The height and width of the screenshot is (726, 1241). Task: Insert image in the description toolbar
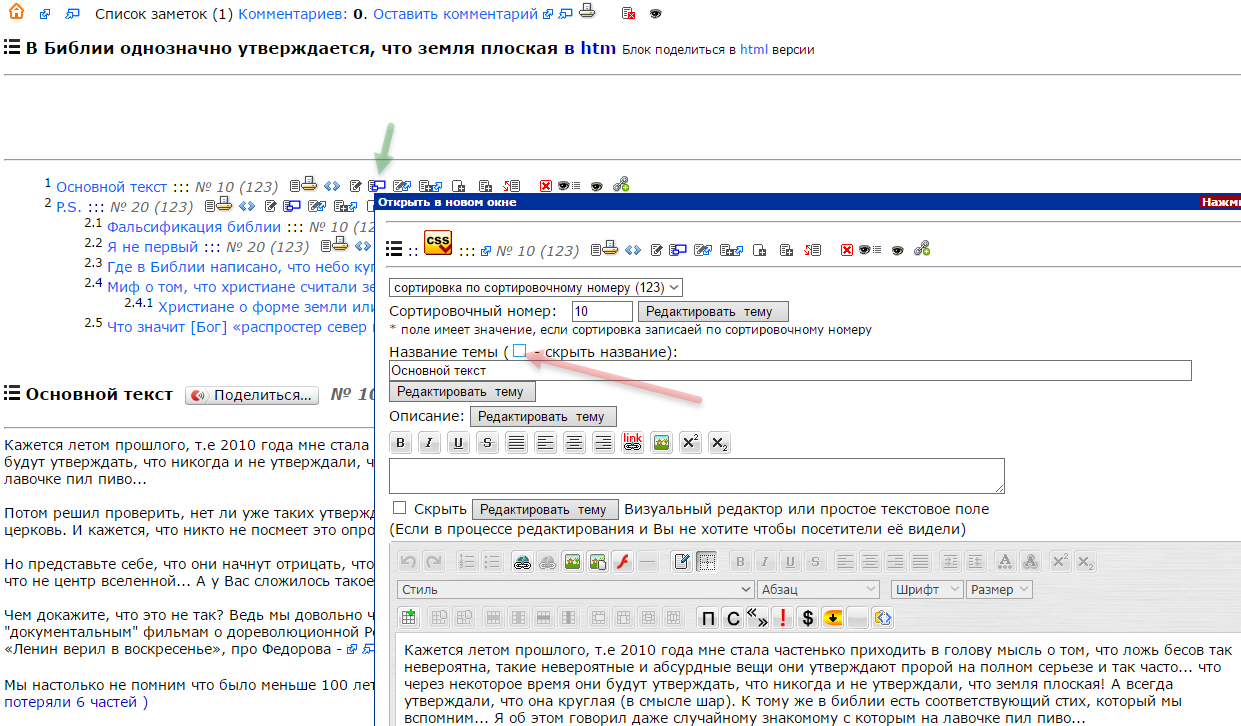(661, 443)
